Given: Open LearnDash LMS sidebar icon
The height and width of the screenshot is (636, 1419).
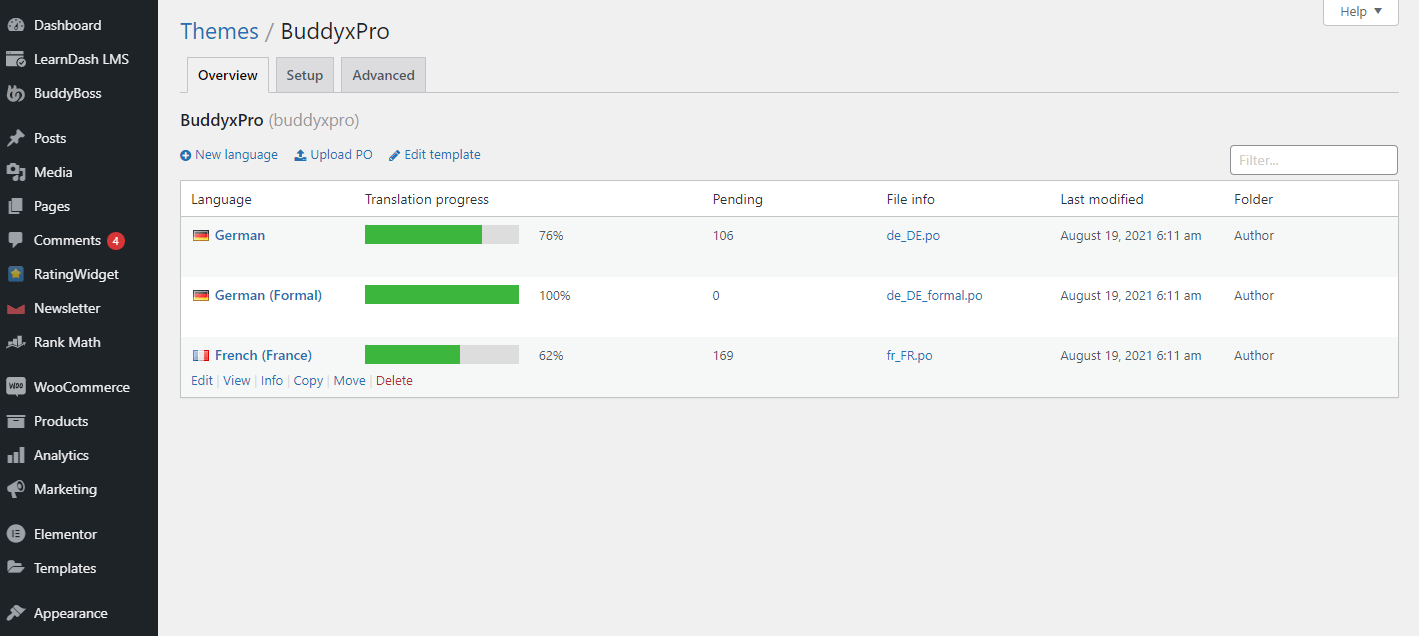Looking at the screenshot, I should pyautogui.click(x=16, y=59).
